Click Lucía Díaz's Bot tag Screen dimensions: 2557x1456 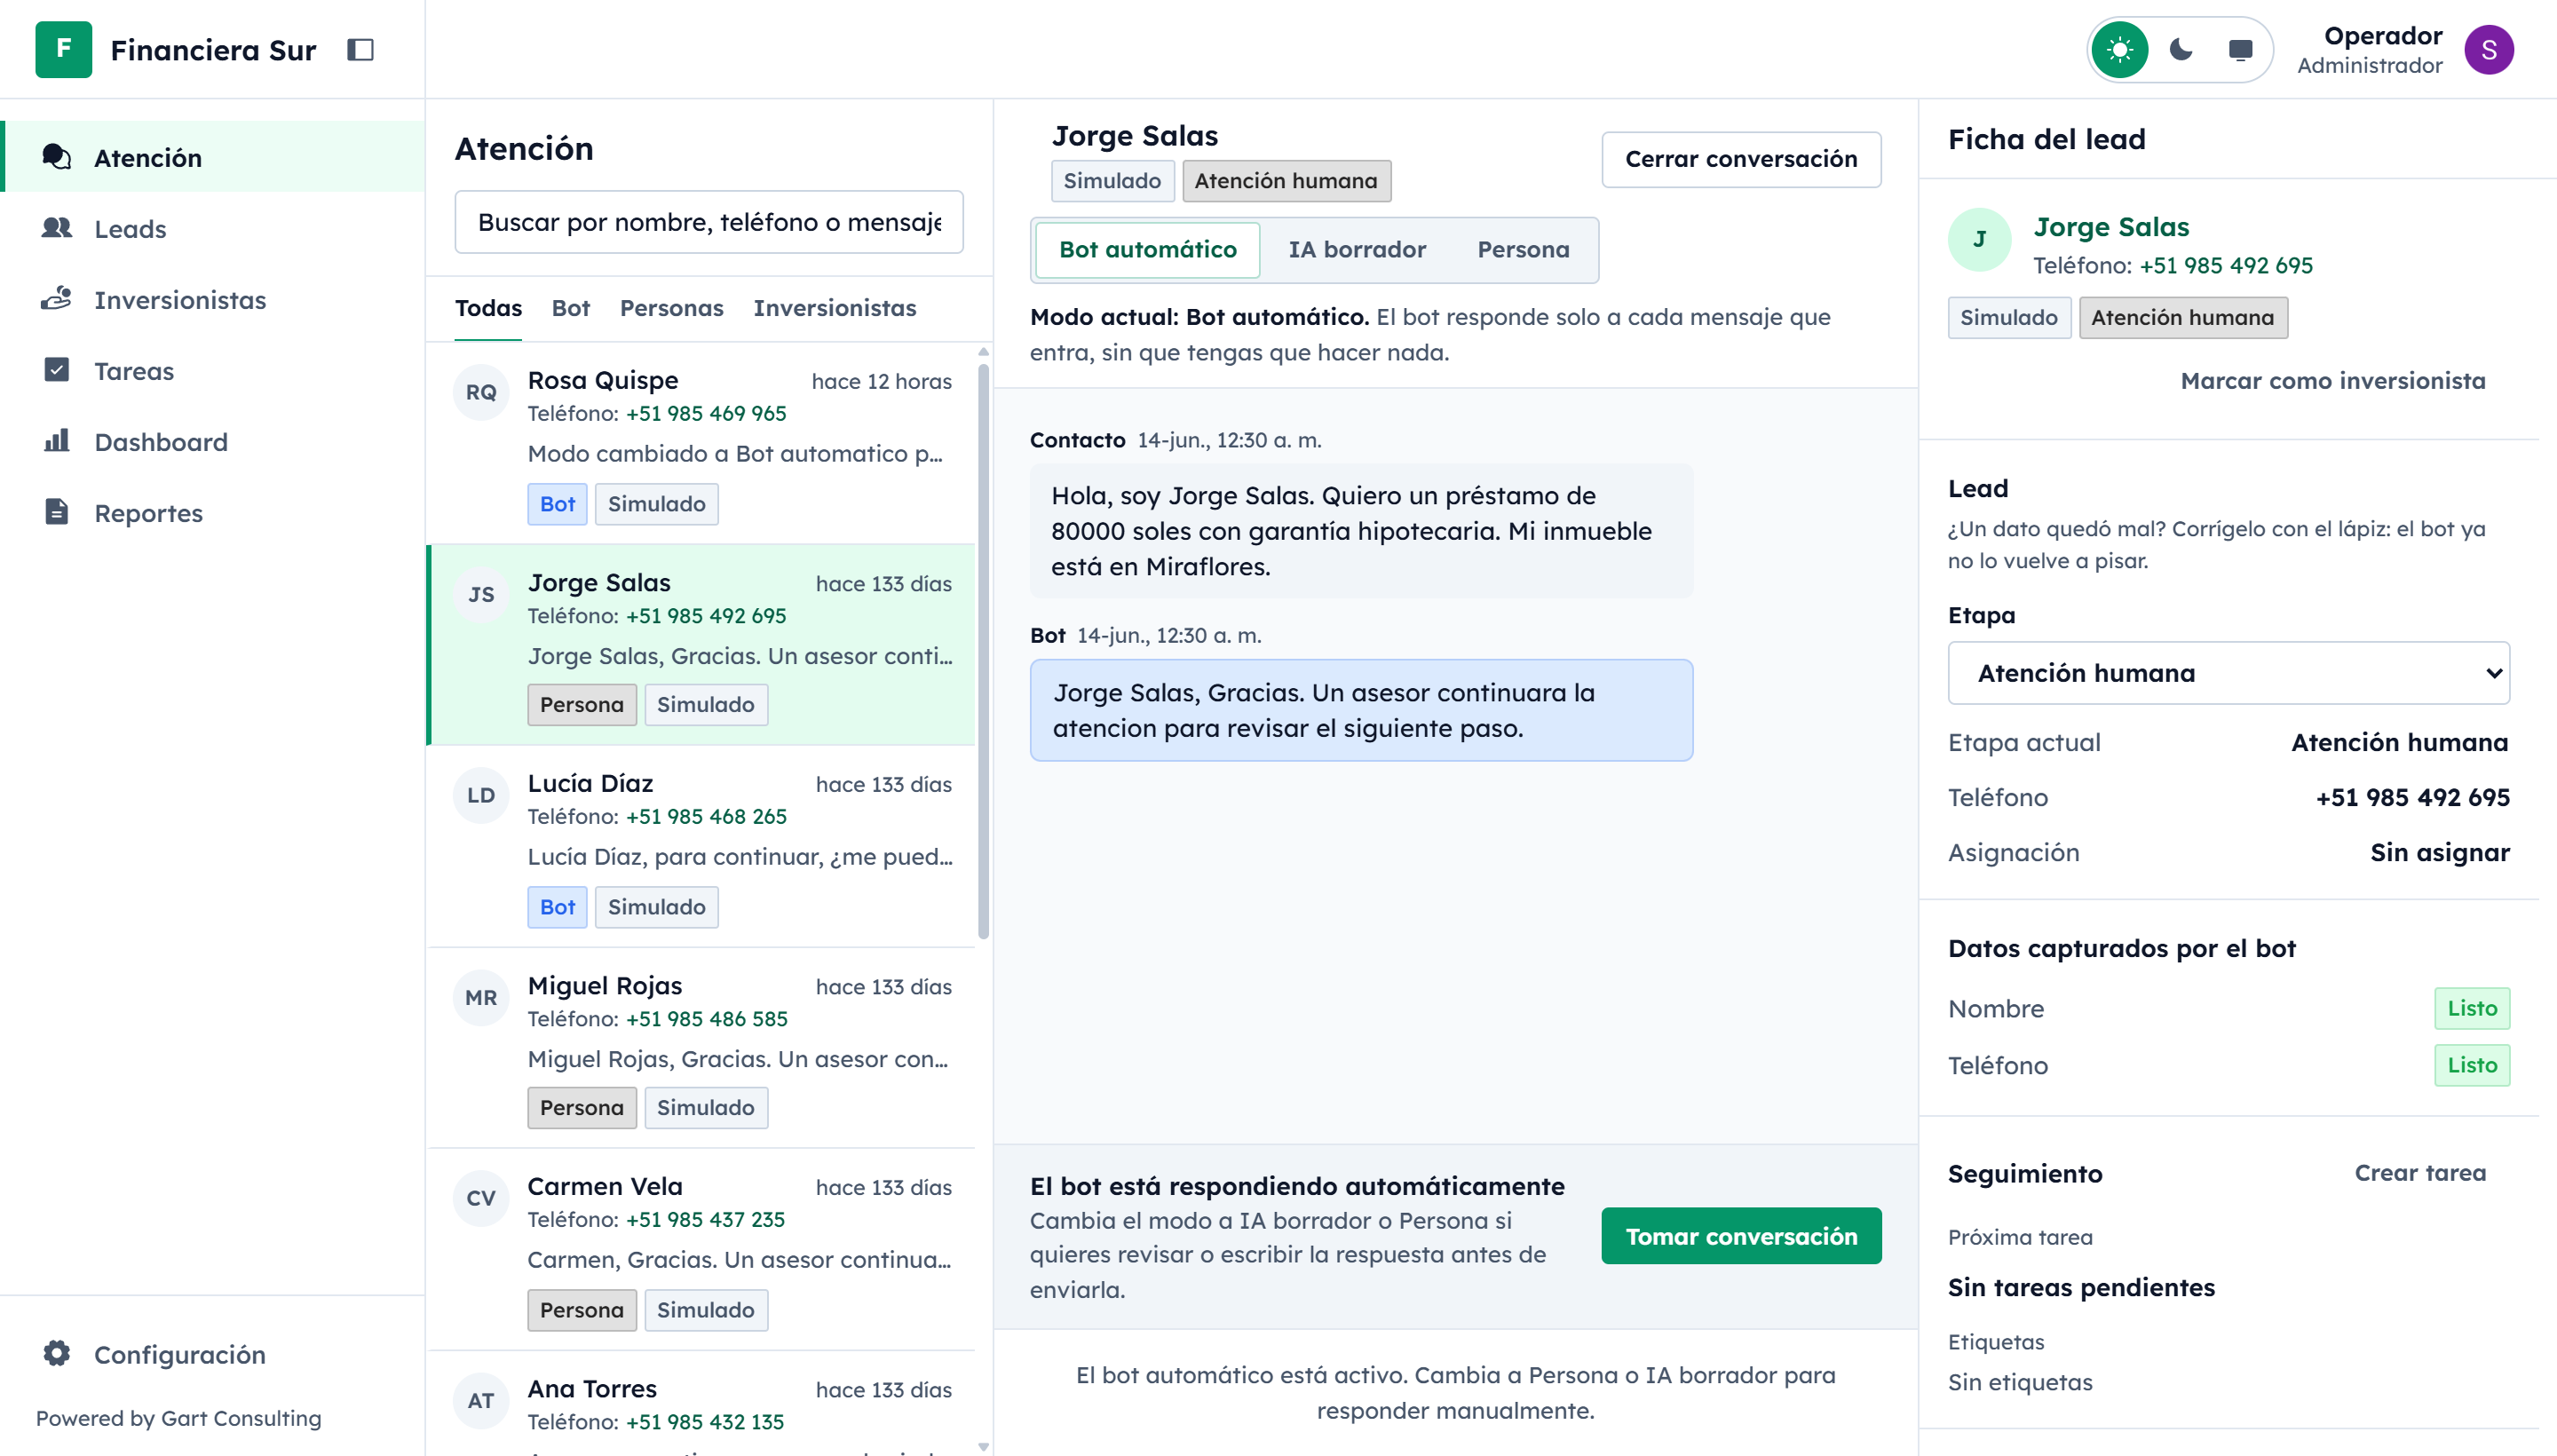click(557, 907)
